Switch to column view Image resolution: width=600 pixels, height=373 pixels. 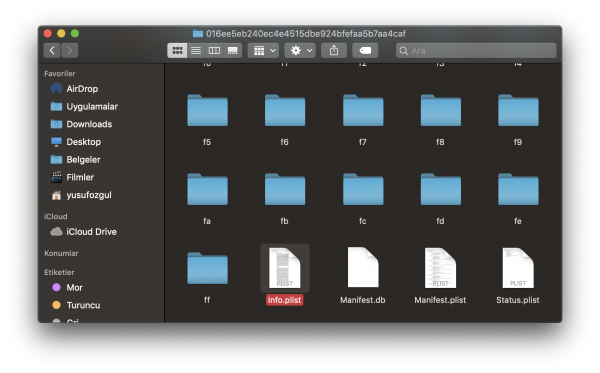[x=214, y=50]
